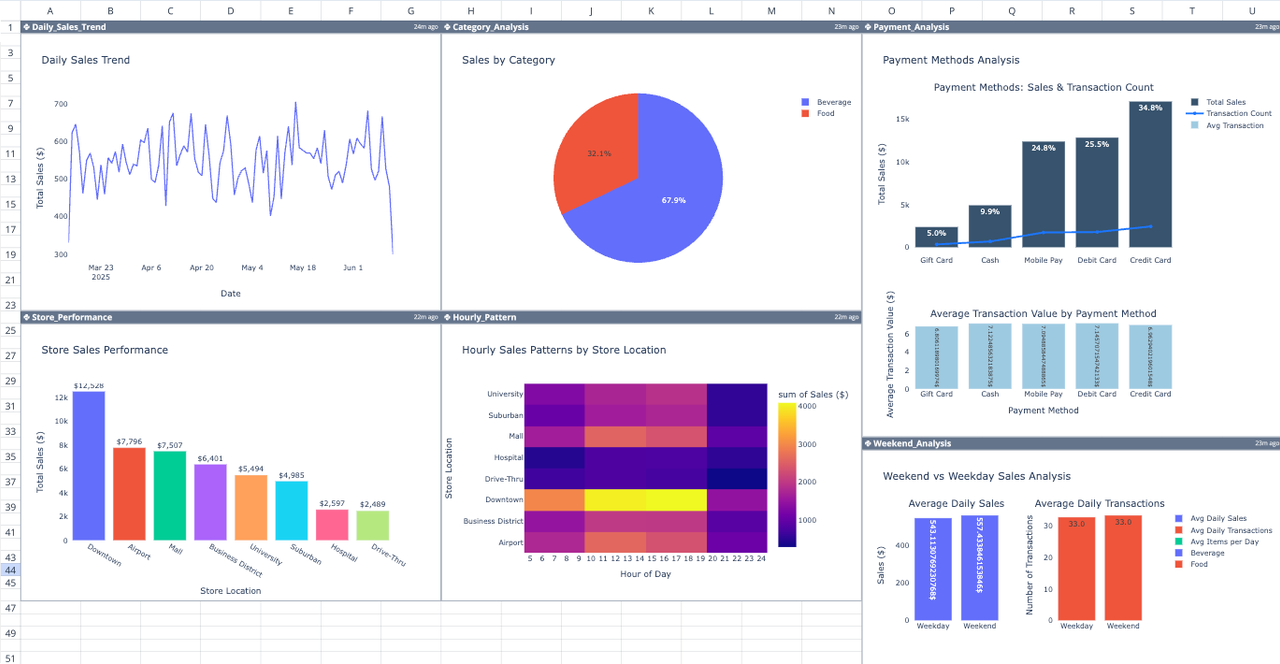Click the code icon in Hourly_Pattern header
The height and width of the screenshot is (664, 1280).
coord(449,317)
